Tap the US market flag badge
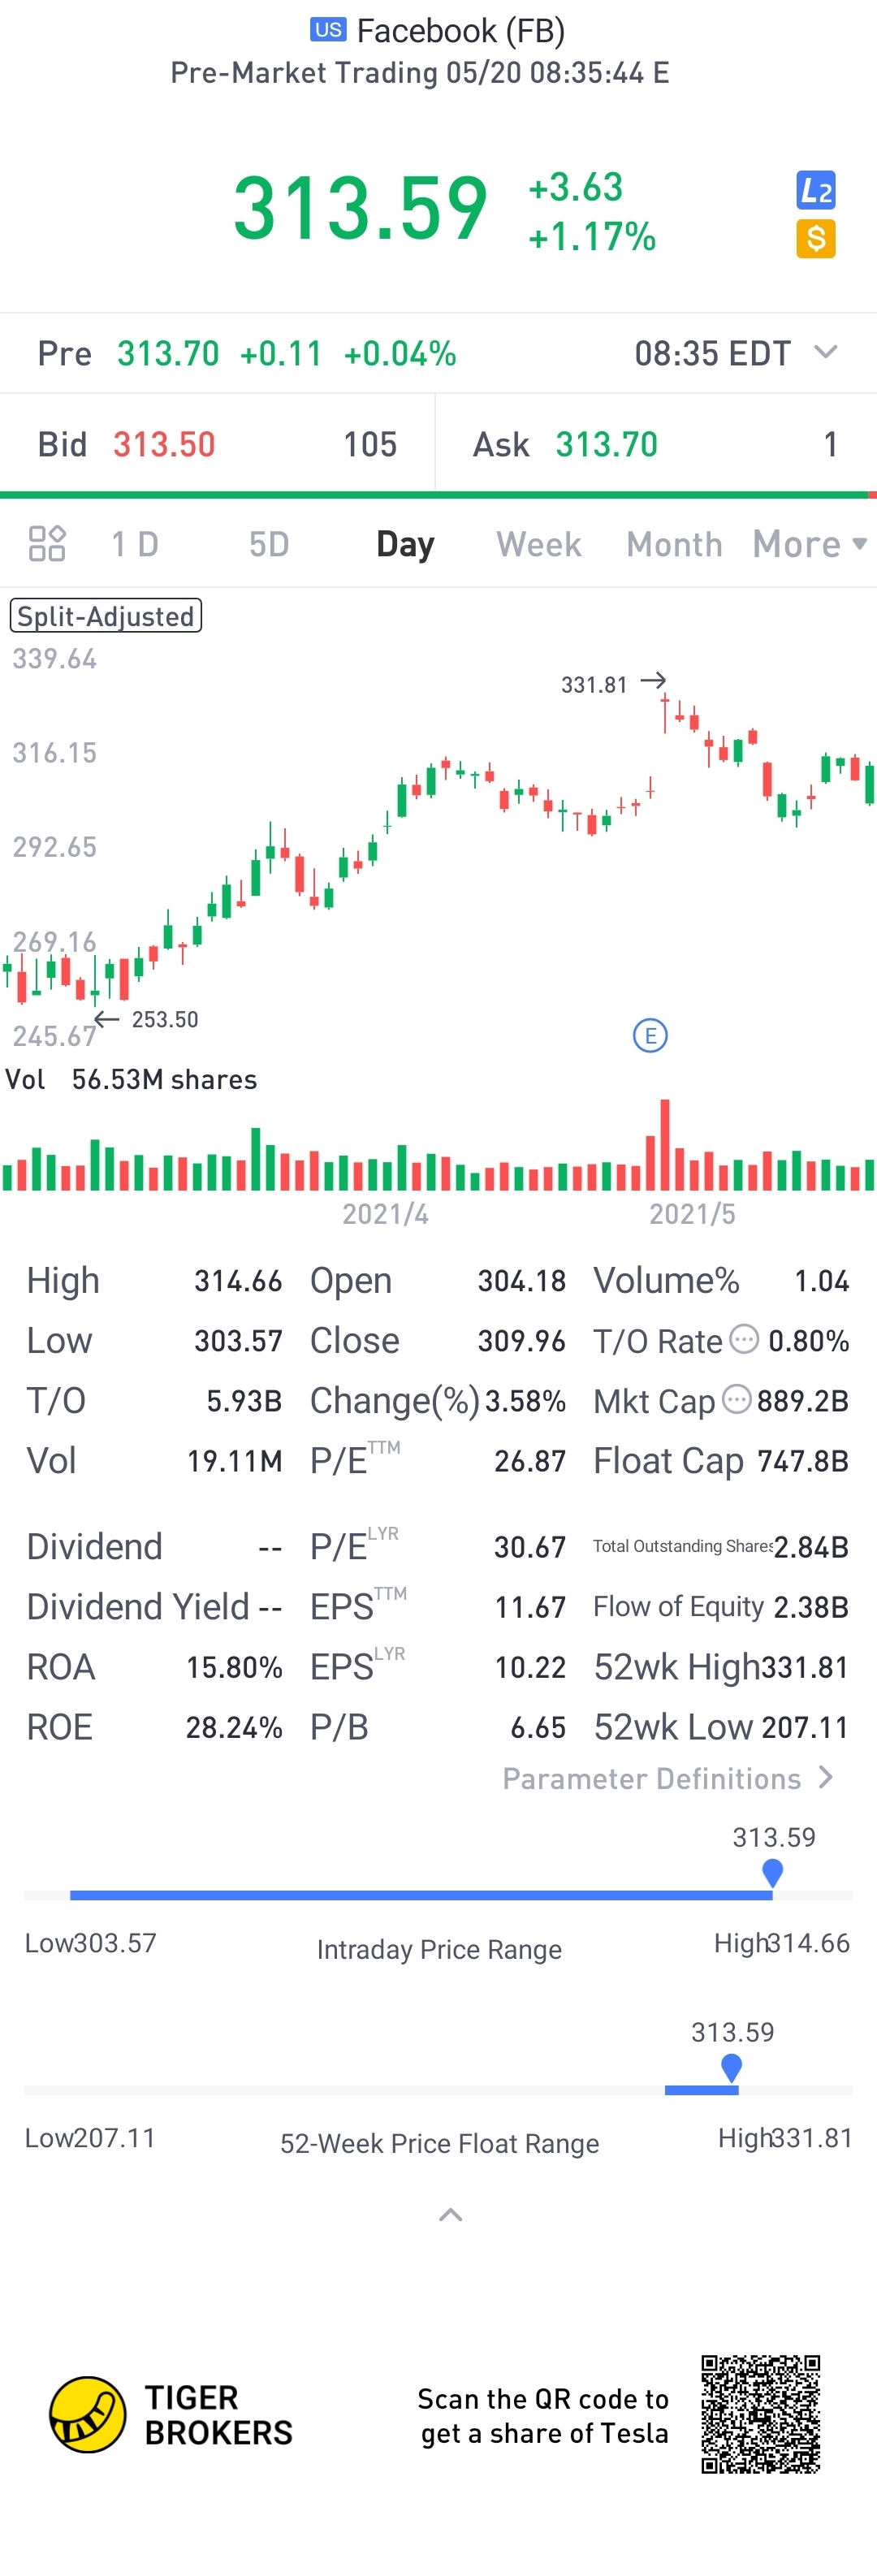The image size is (877, 2576). click(x=328, y=30)
